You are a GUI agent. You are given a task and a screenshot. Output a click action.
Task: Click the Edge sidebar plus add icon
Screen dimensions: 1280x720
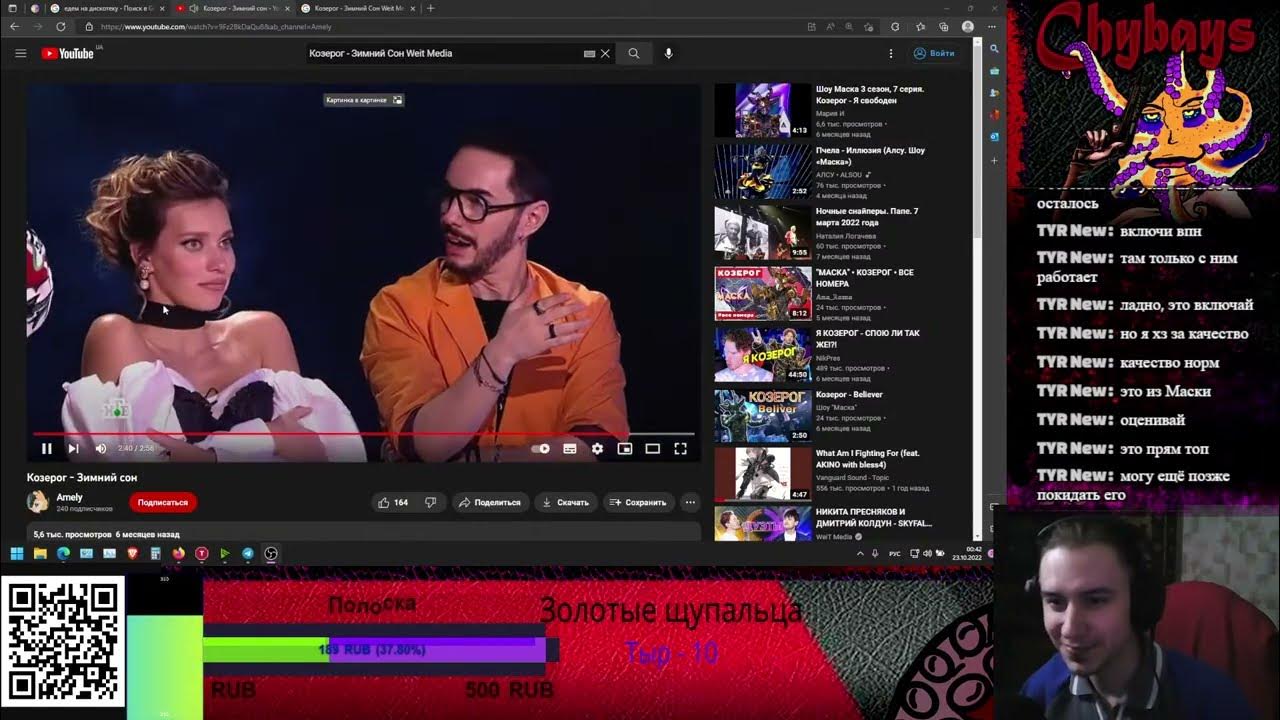994,160
